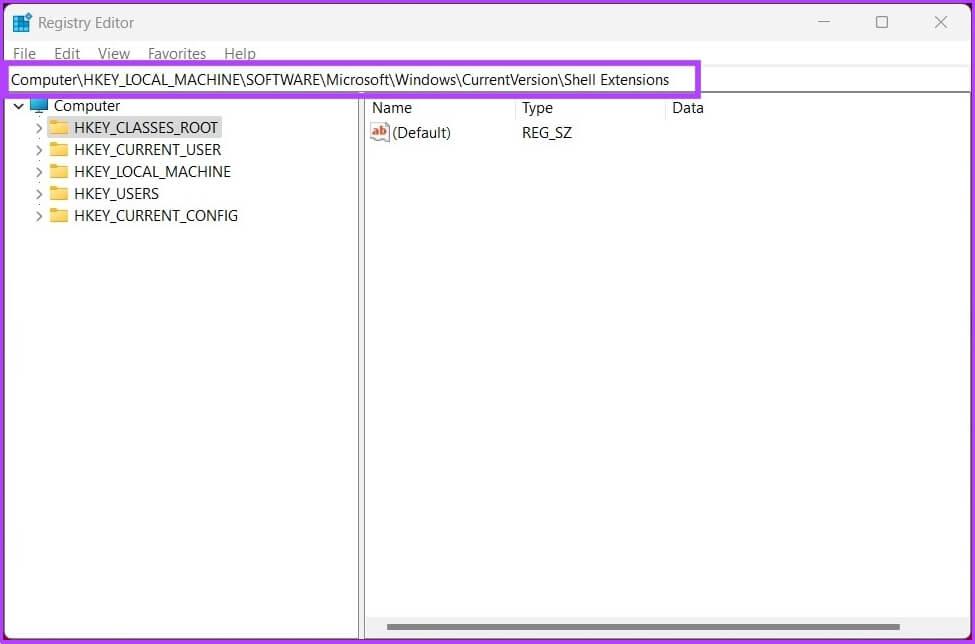Select HKEY_CLASSES_ROOT in the tree
This screenshot has height=644, width=975.
pyautogui.click(x=146, y=127)
